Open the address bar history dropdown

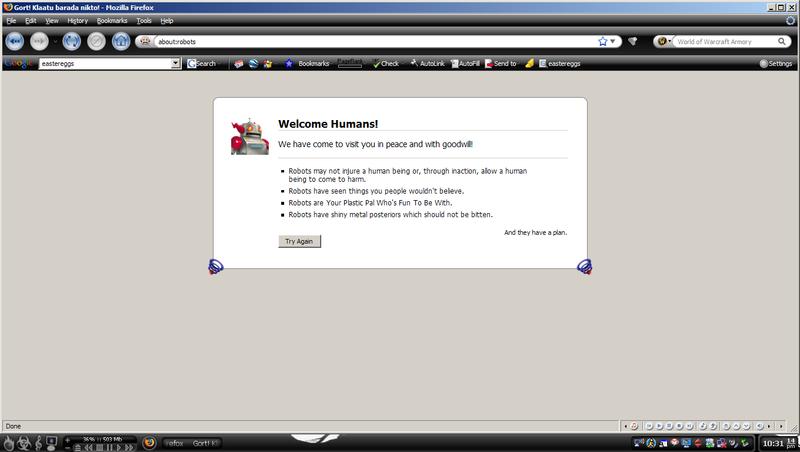coord(615,42)
